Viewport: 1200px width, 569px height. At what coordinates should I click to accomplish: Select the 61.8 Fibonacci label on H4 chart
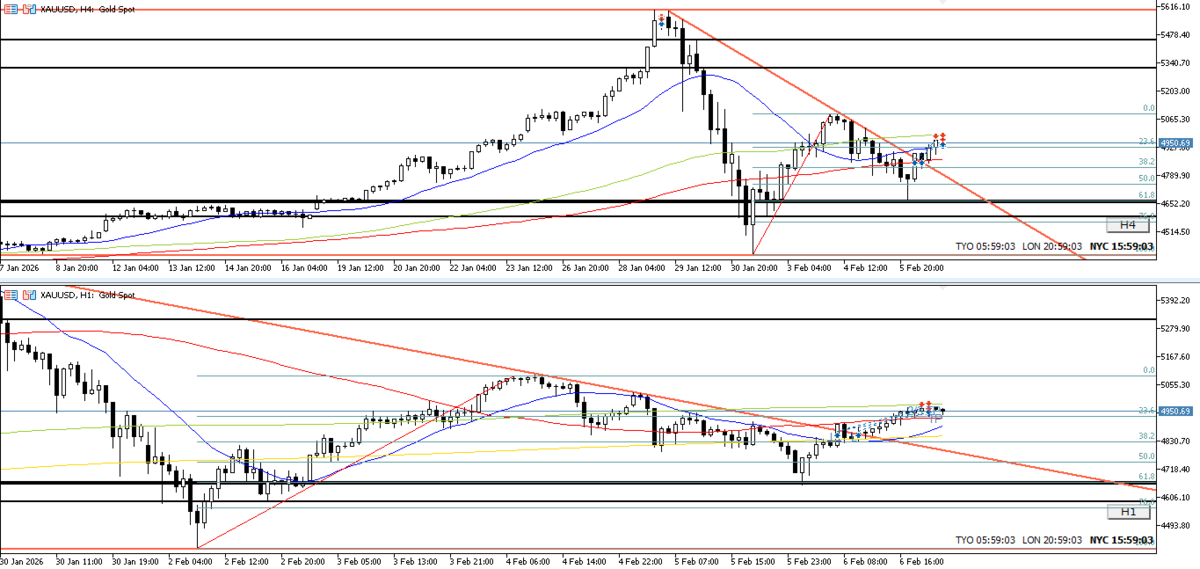click(x=1146, y=195)
